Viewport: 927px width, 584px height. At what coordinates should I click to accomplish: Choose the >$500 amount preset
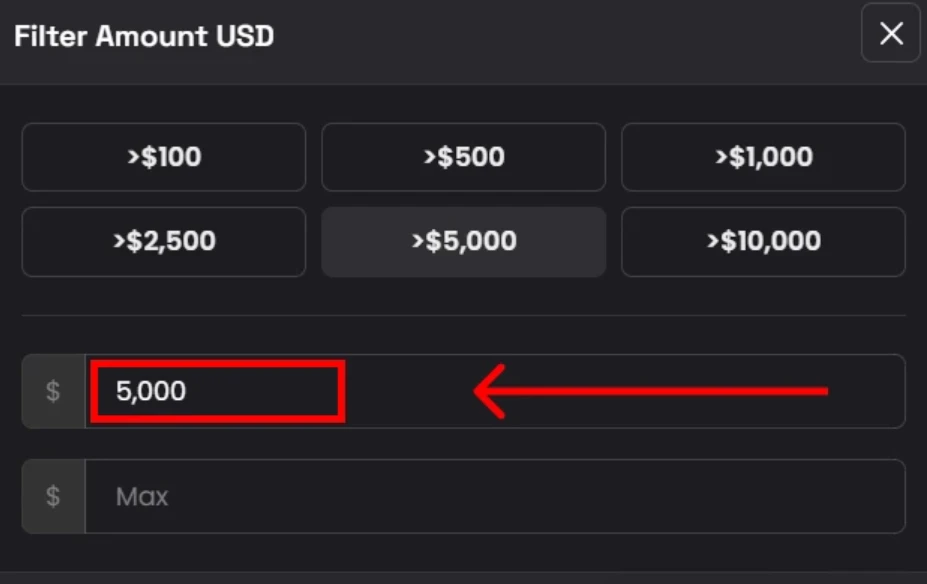(x=463, y=157)
